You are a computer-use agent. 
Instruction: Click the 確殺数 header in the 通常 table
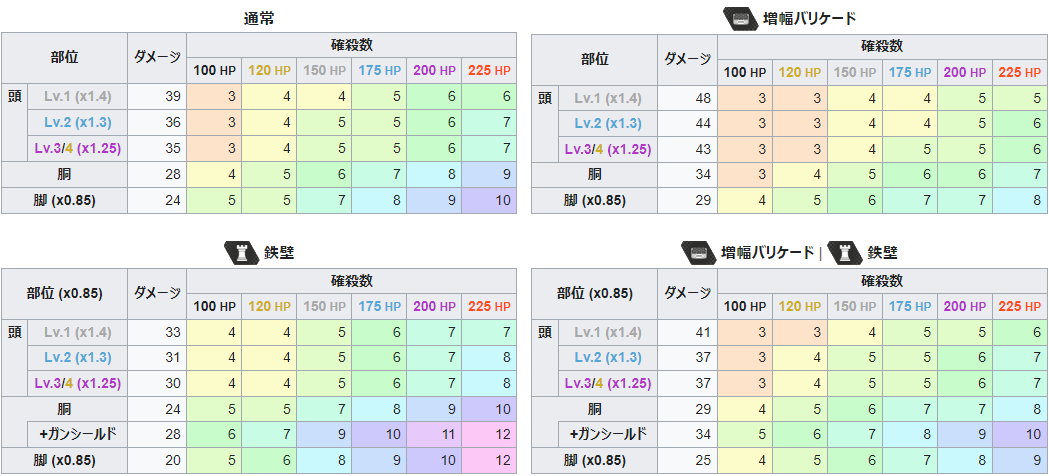pyautogui.click(x=352, y=45)
